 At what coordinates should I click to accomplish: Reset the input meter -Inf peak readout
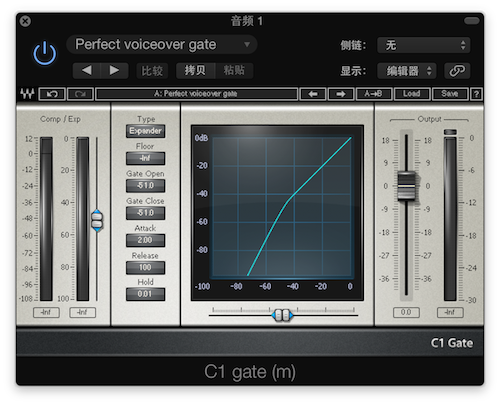46,312
